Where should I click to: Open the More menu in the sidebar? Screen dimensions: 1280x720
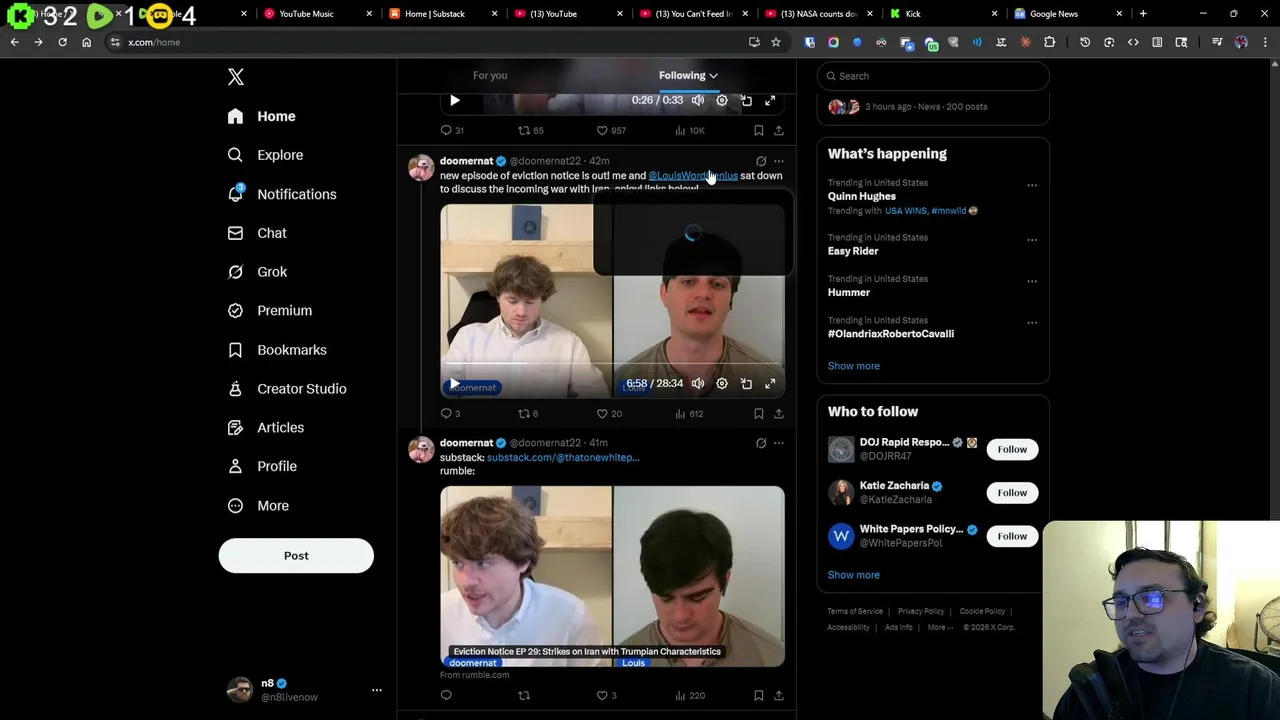click(257, 506)
